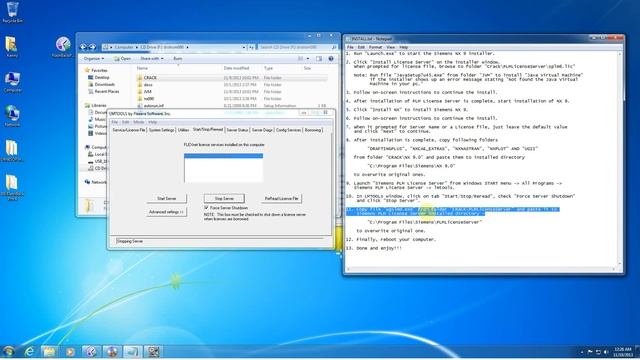Screen dimensions: 640x360
Task: Click Notepad vertical scrollbar
Action: (x=621, y=158)
